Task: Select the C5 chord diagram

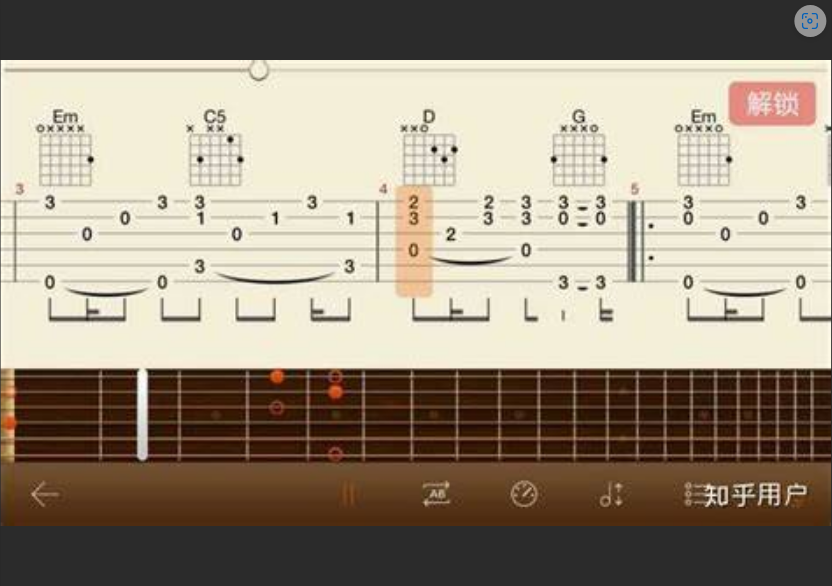Action: [215, 148]
